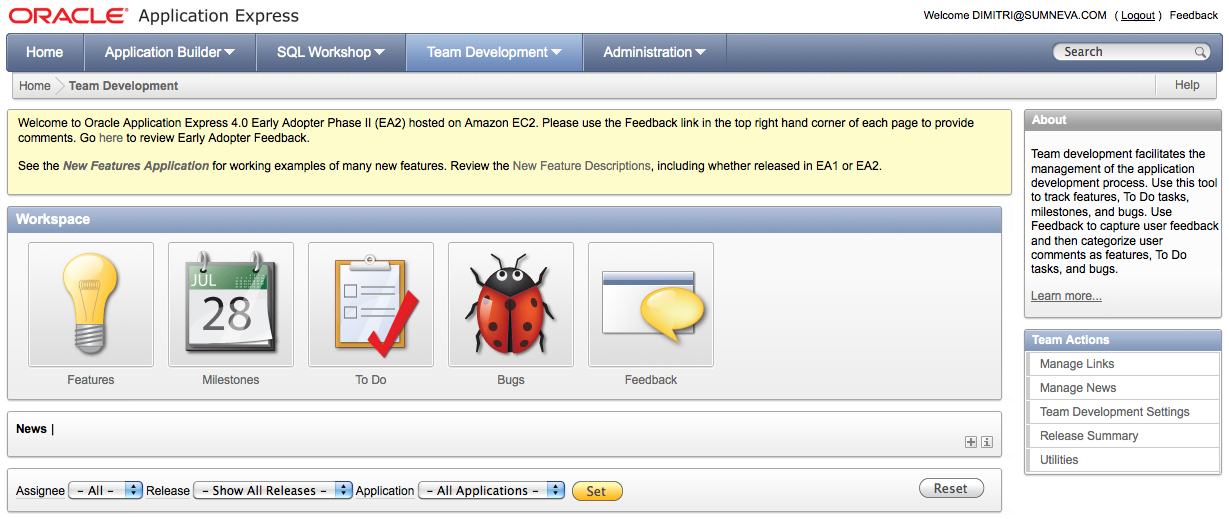Click the Feedback label under speech bubble
The width and height of the screenshot is (1229, 519).
(x=651, y=380)
